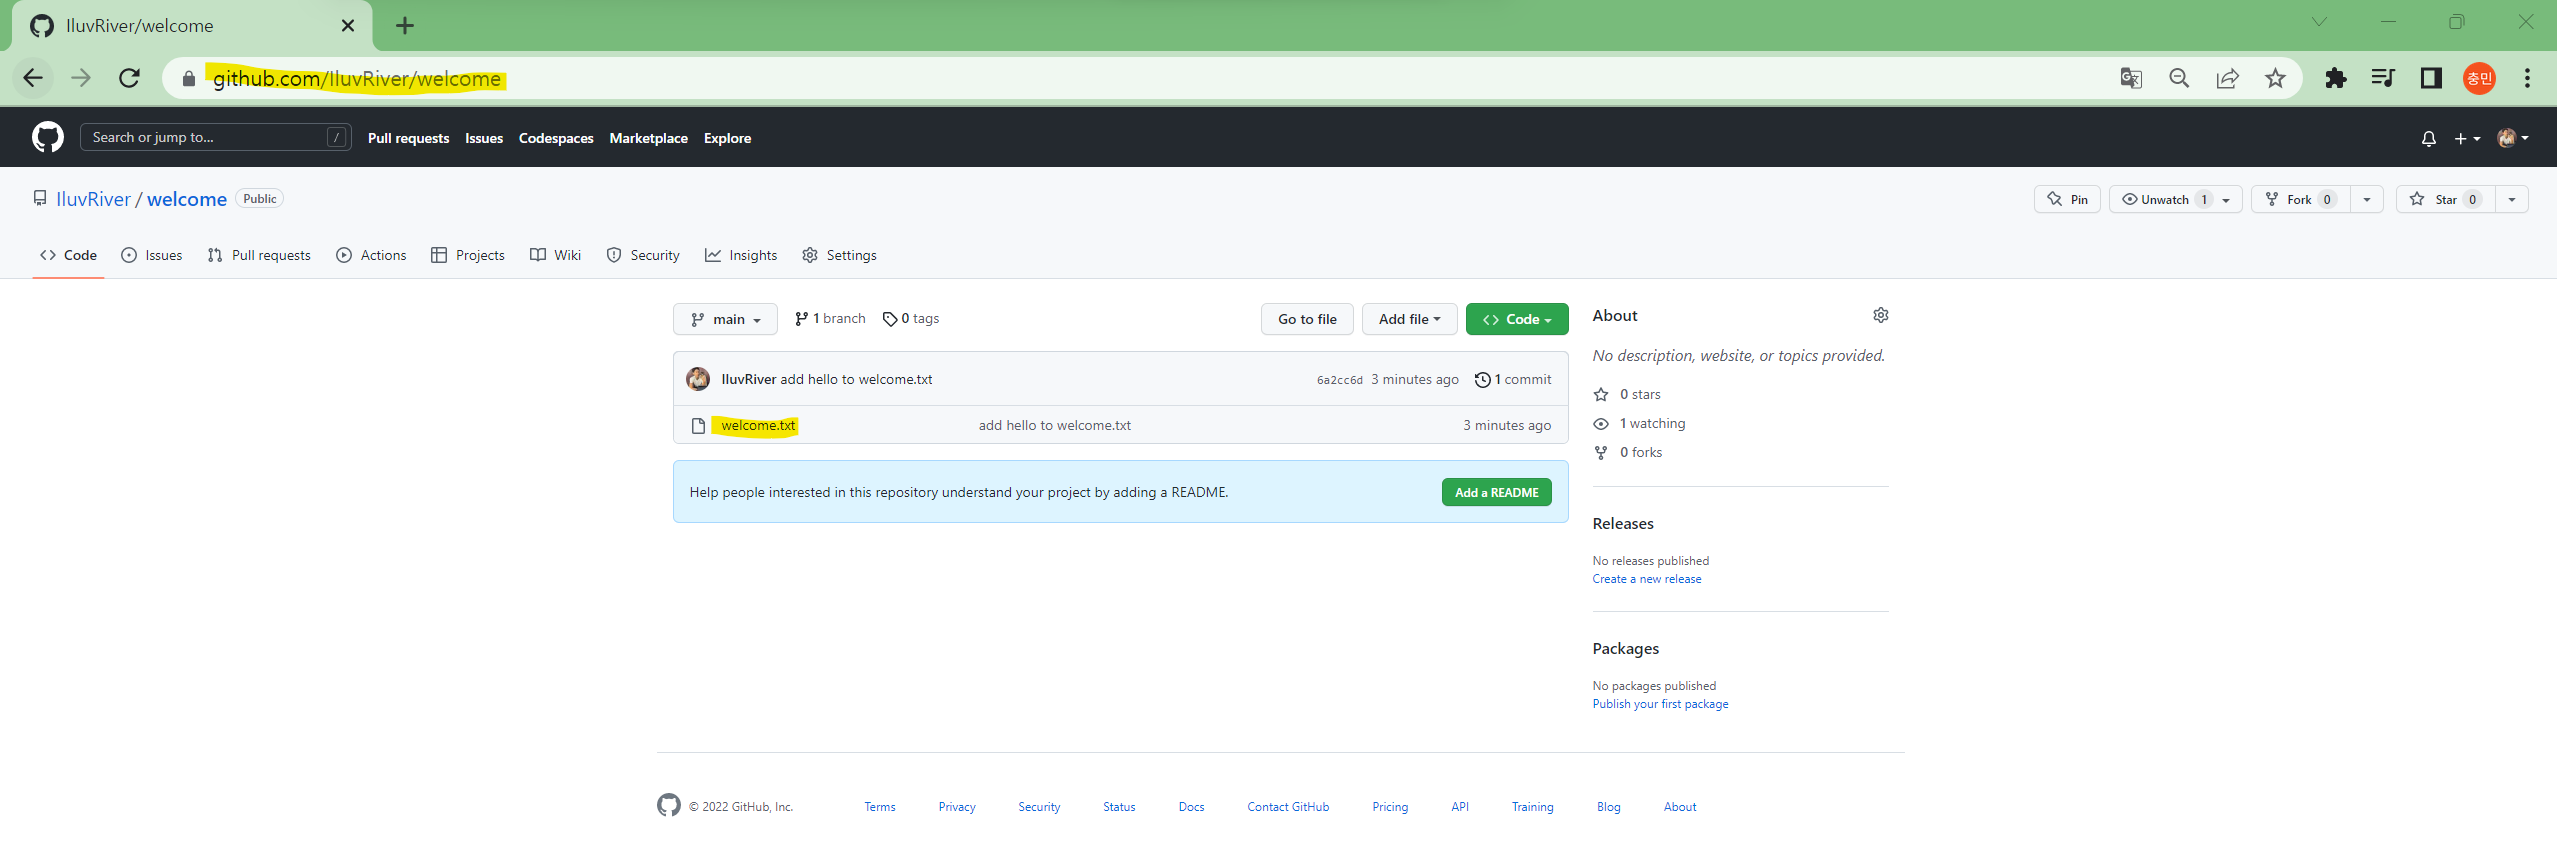This screenshot has width=2557, height=864.
Task: Click the browser address bar URL
Action: click(x=357, y=78)
